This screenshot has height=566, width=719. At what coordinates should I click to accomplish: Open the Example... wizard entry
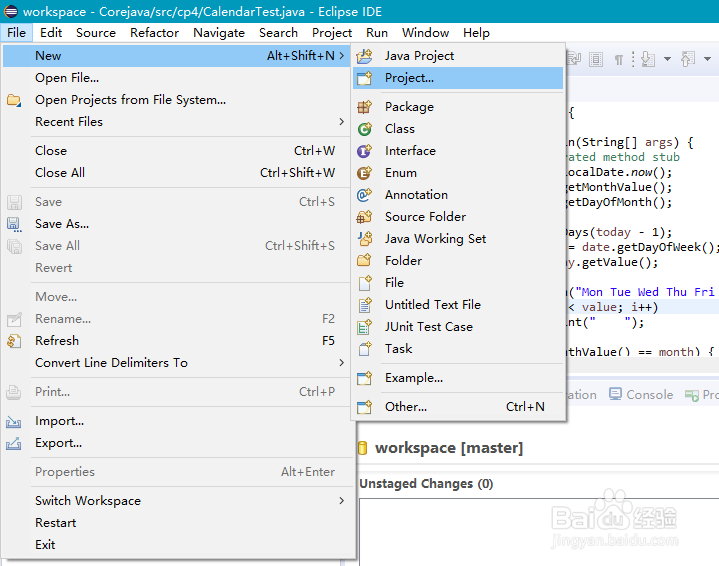tap(458, 378)
